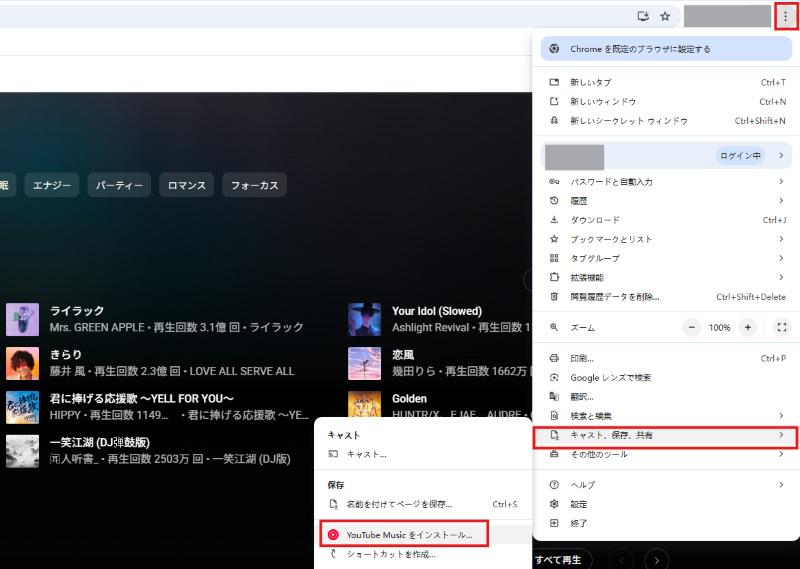
Task: Select ロマンス mood chip
Action: (187, 185)
